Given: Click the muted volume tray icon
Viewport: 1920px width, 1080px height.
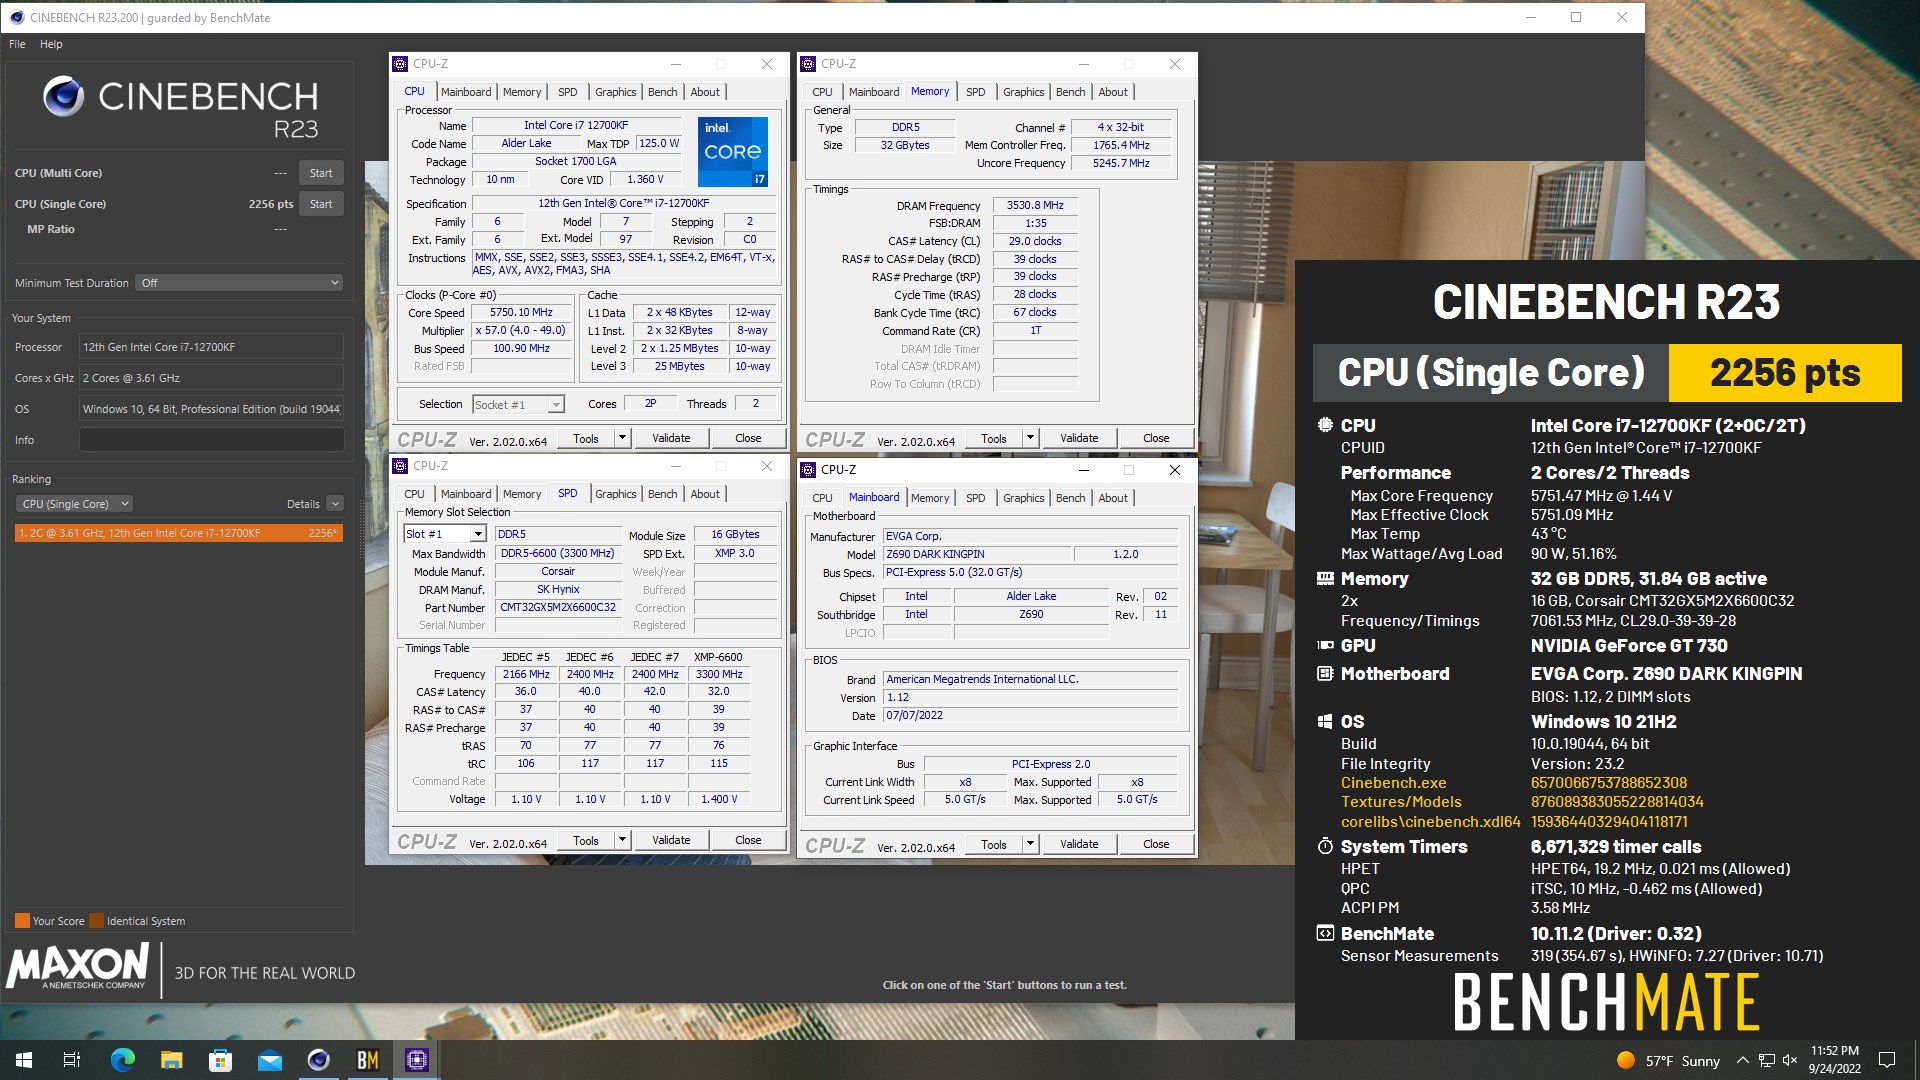Looking at the screenshot, I should tap(1790, 1060).
